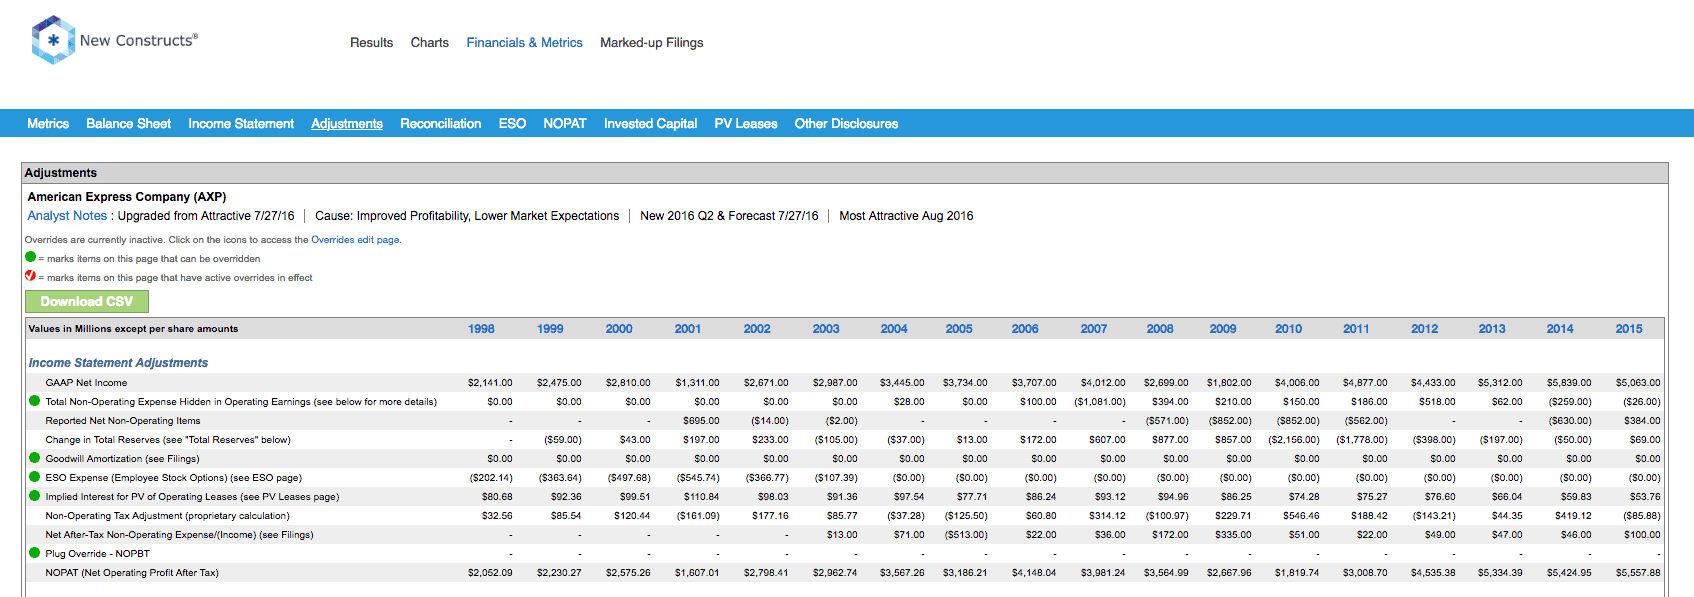Click the 2000 year column header
Screen dimensions: 1694x597
point(619,329)
